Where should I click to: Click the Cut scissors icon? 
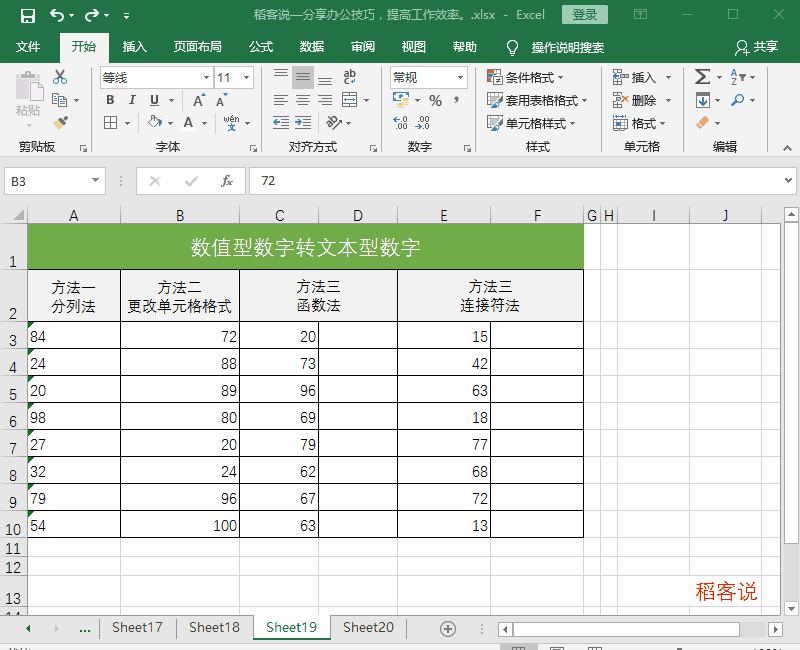coord(60,77)
